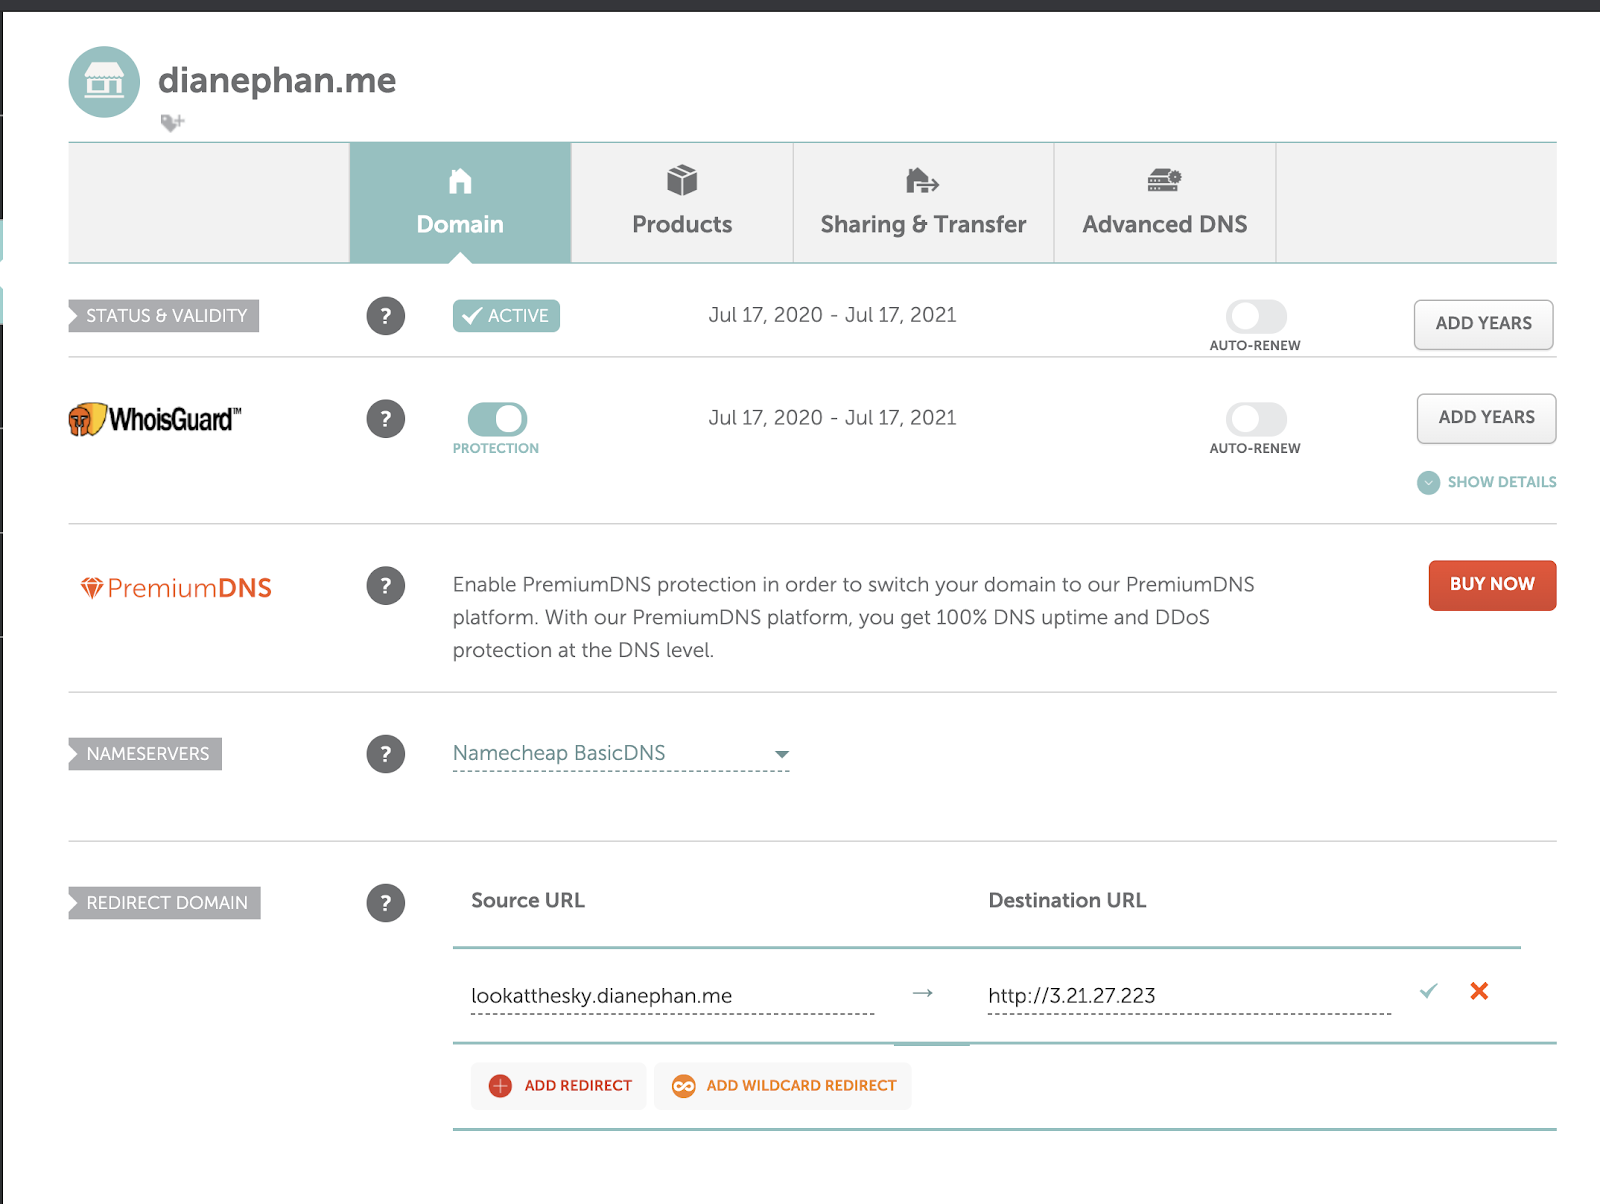1600x1204 pixels.
Task: Click the plus circle icon in Add Redirect
Action: (x=500, y=1086)
